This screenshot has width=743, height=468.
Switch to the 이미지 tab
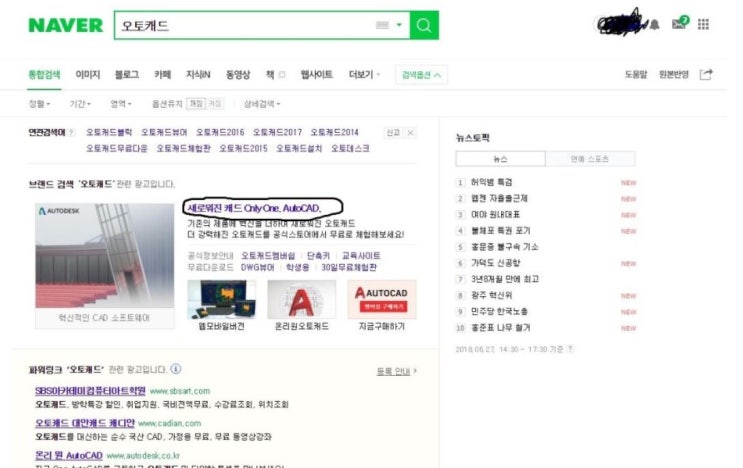tap(88, 75)
